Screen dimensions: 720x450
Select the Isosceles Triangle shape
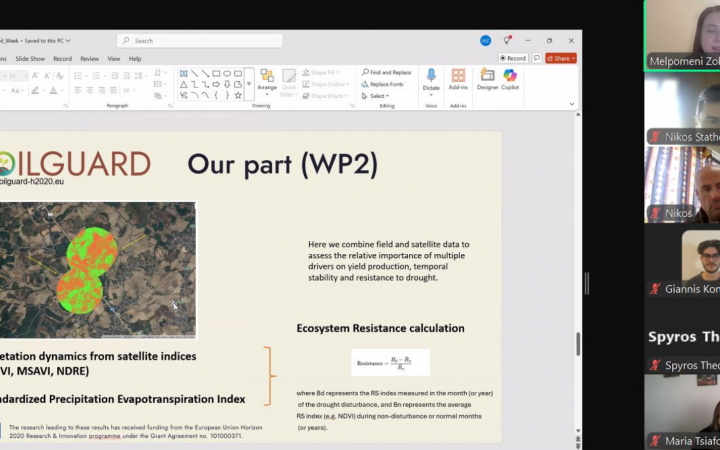pos(183,84)
